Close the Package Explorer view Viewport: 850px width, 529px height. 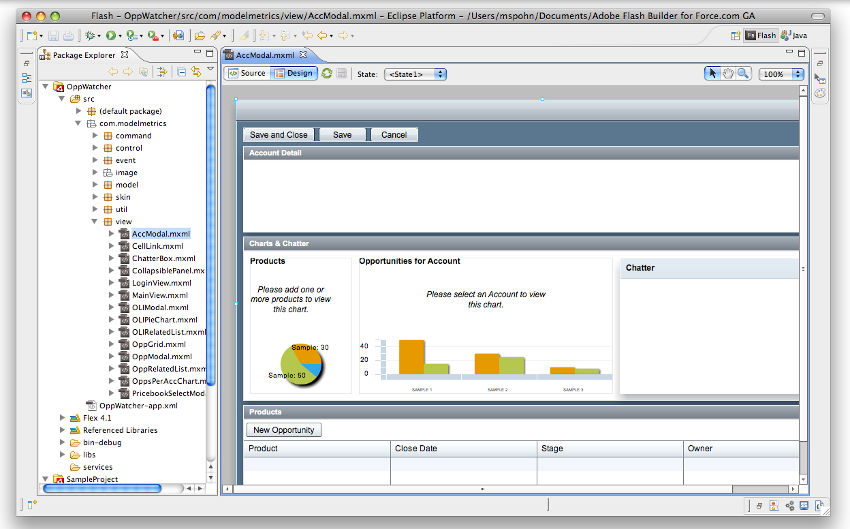[125, 55]
